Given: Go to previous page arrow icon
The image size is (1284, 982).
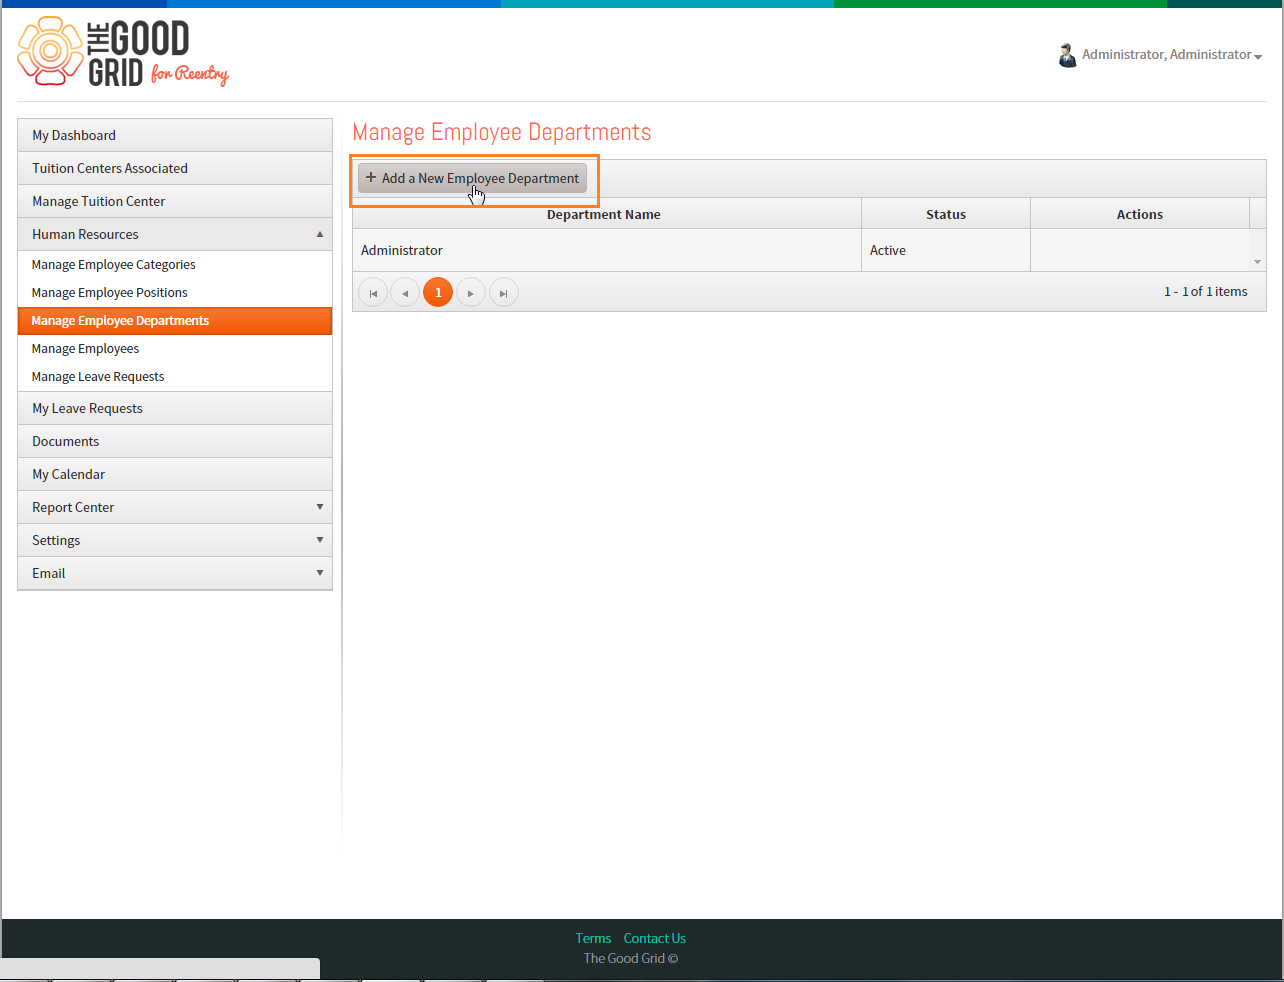Looking at the screenshot, I should coord(405,293).
